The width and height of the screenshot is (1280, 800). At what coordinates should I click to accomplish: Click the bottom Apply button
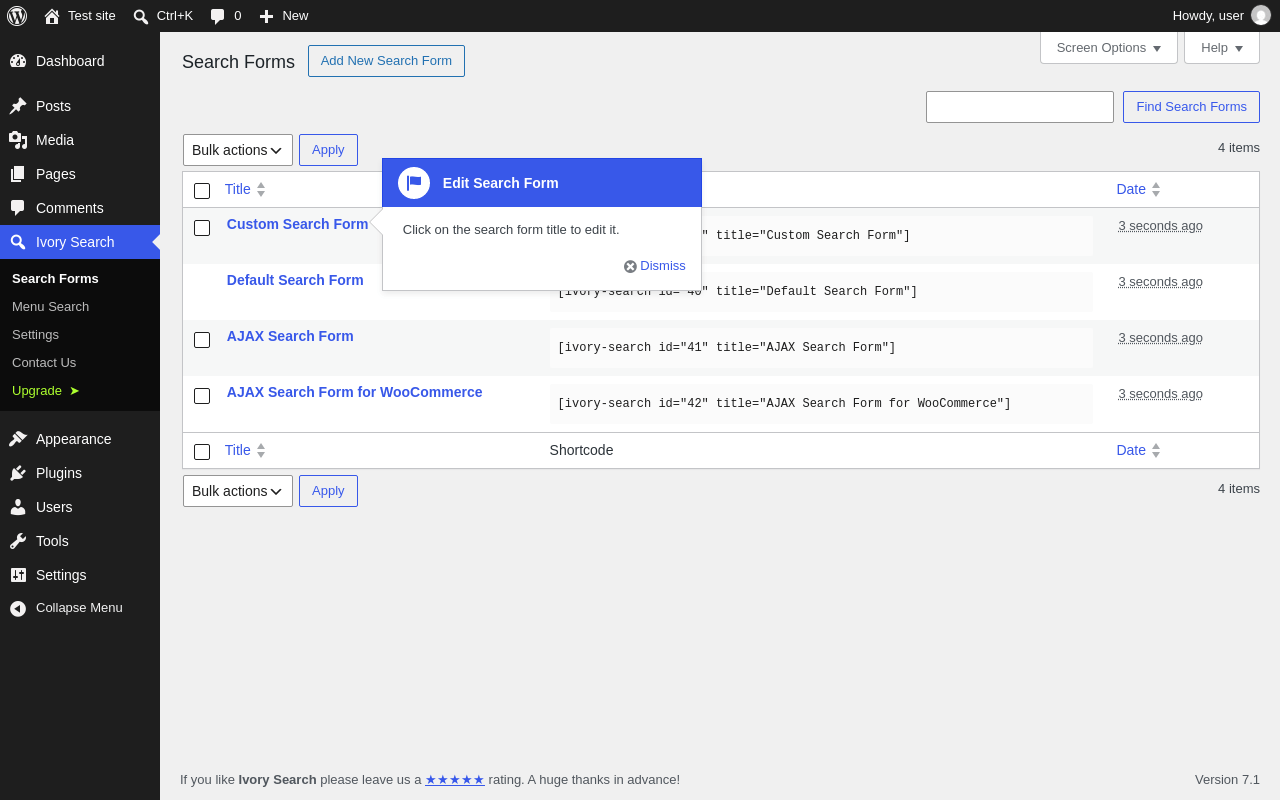[x=328, y=491]
